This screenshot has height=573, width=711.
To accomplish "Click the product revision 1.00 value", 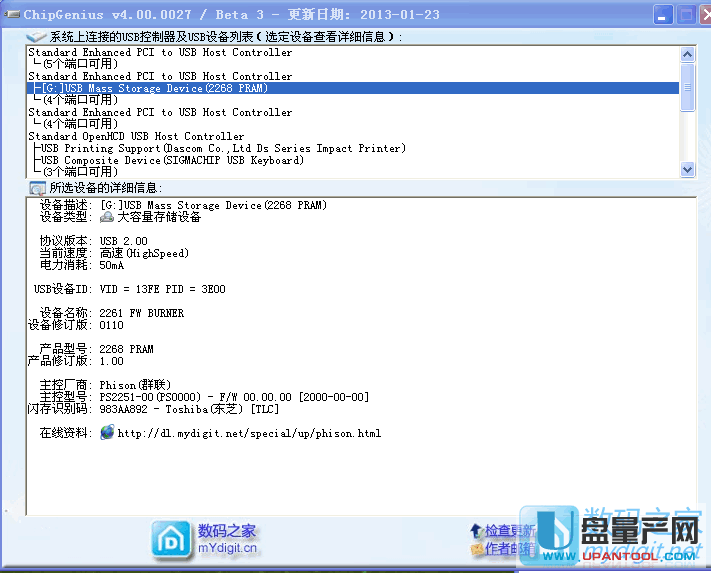I will click(112, 361).
